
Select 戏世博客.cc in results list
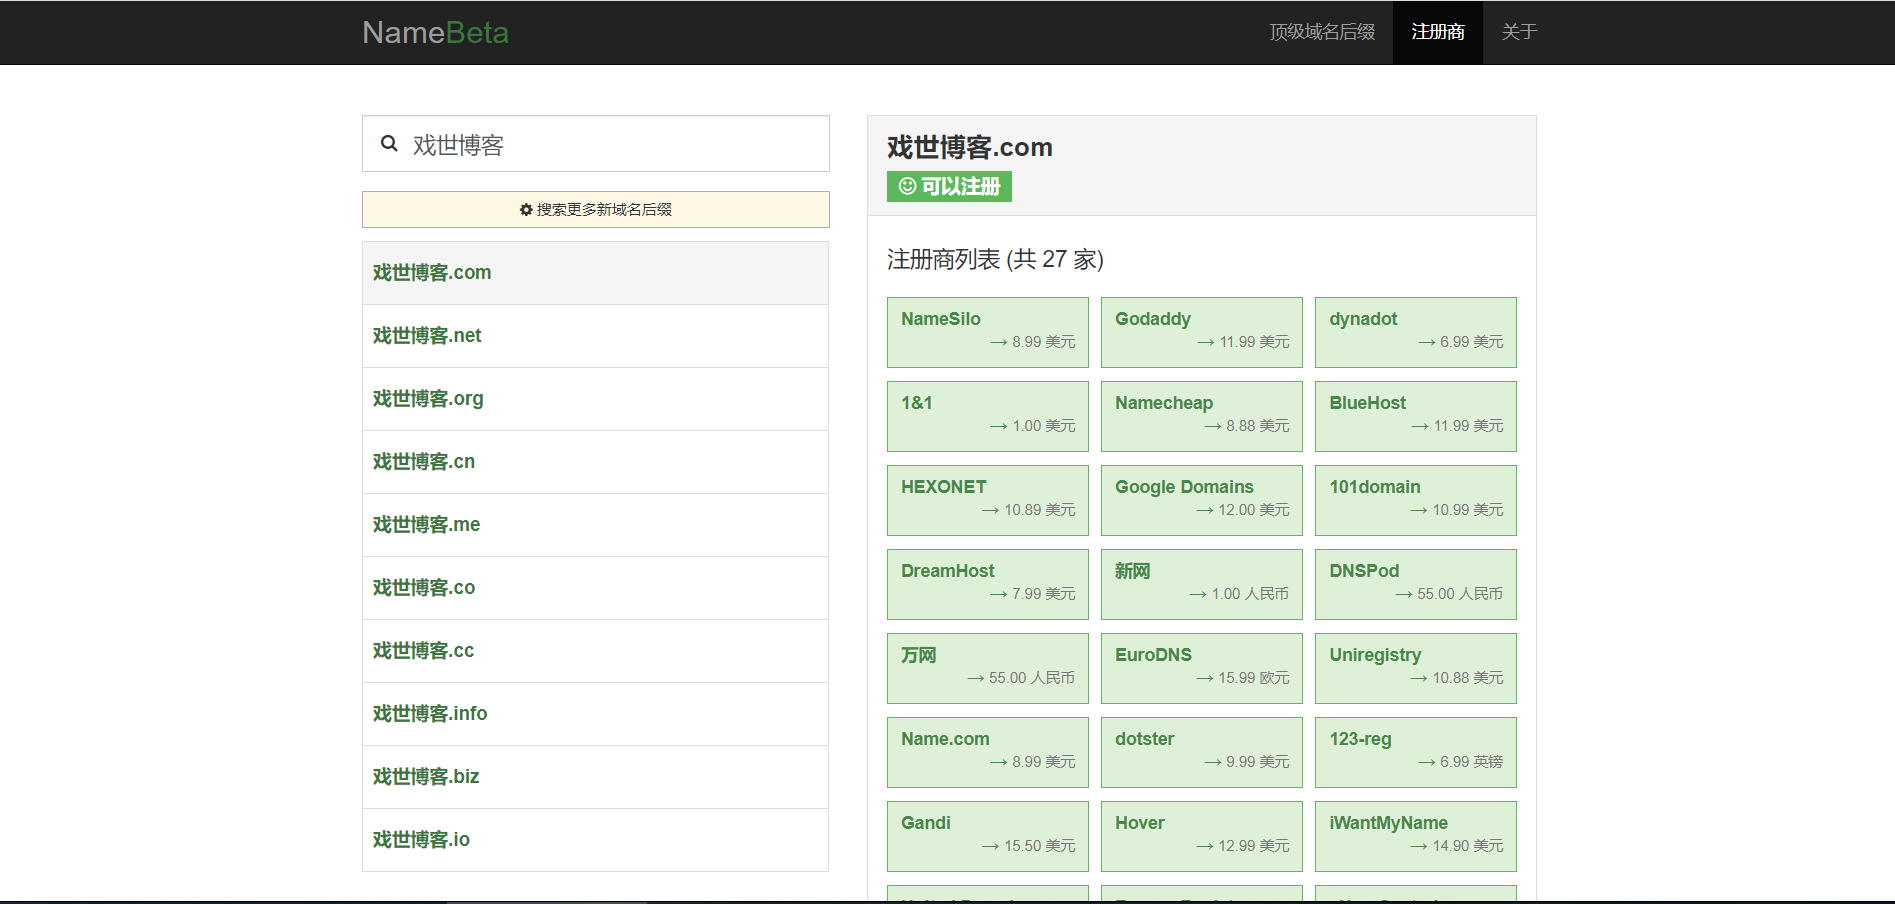(596, 651)
